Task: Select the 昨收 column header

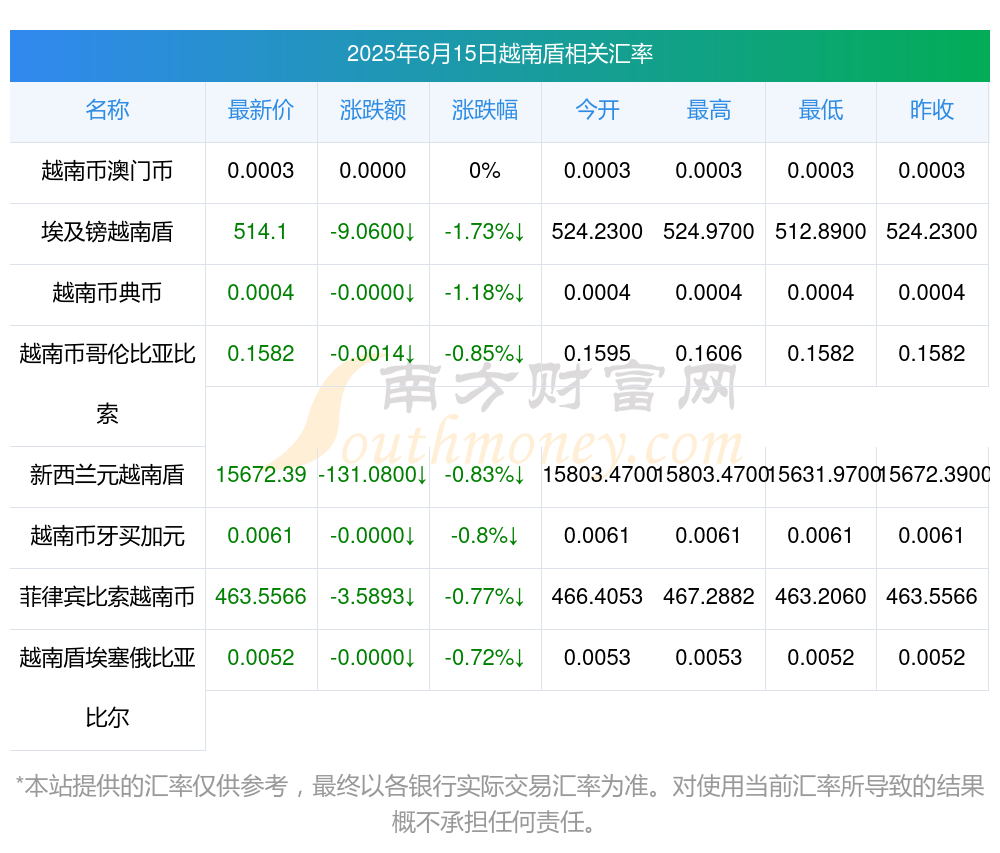Action: point(932,110)
